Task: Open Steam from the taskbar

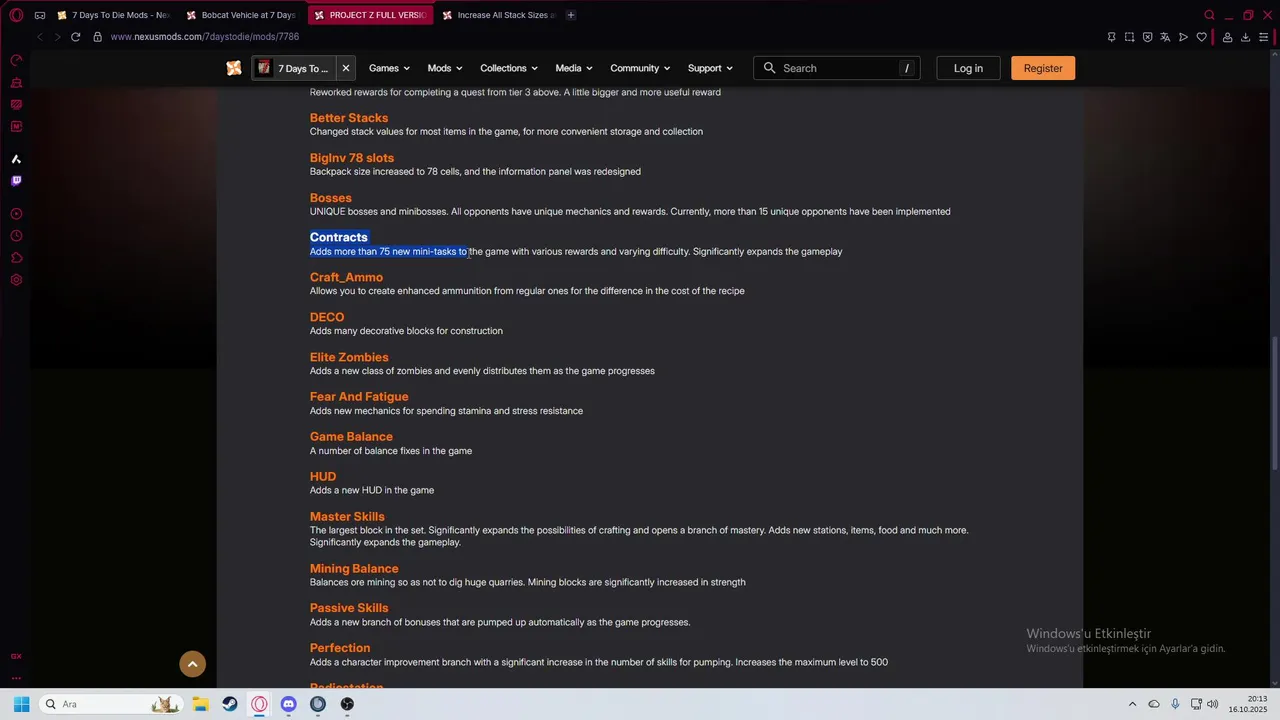Action: (x=230, y=704)
